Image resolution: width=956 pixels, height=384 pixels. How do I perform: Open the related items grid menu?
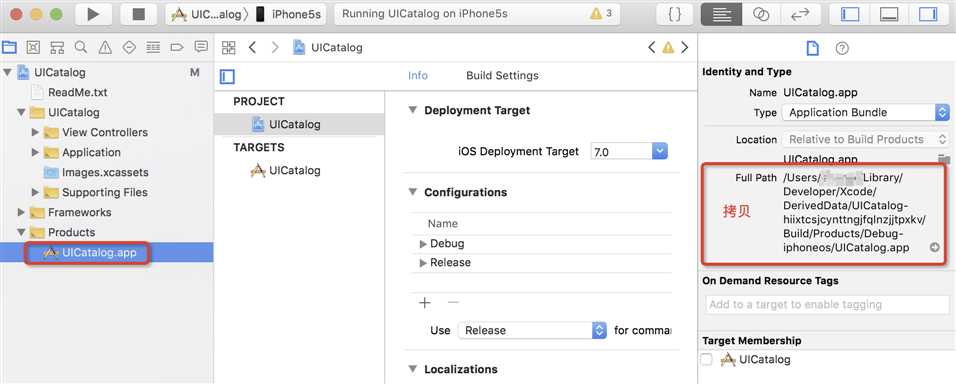coord(229,48)
